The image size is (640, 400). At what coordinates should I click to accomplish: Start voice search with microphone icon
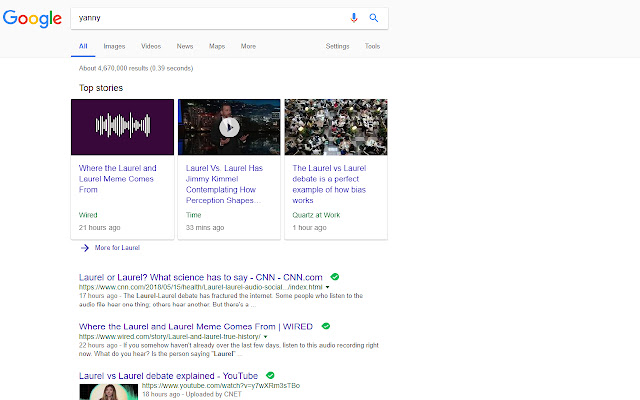tap(354, 18)
